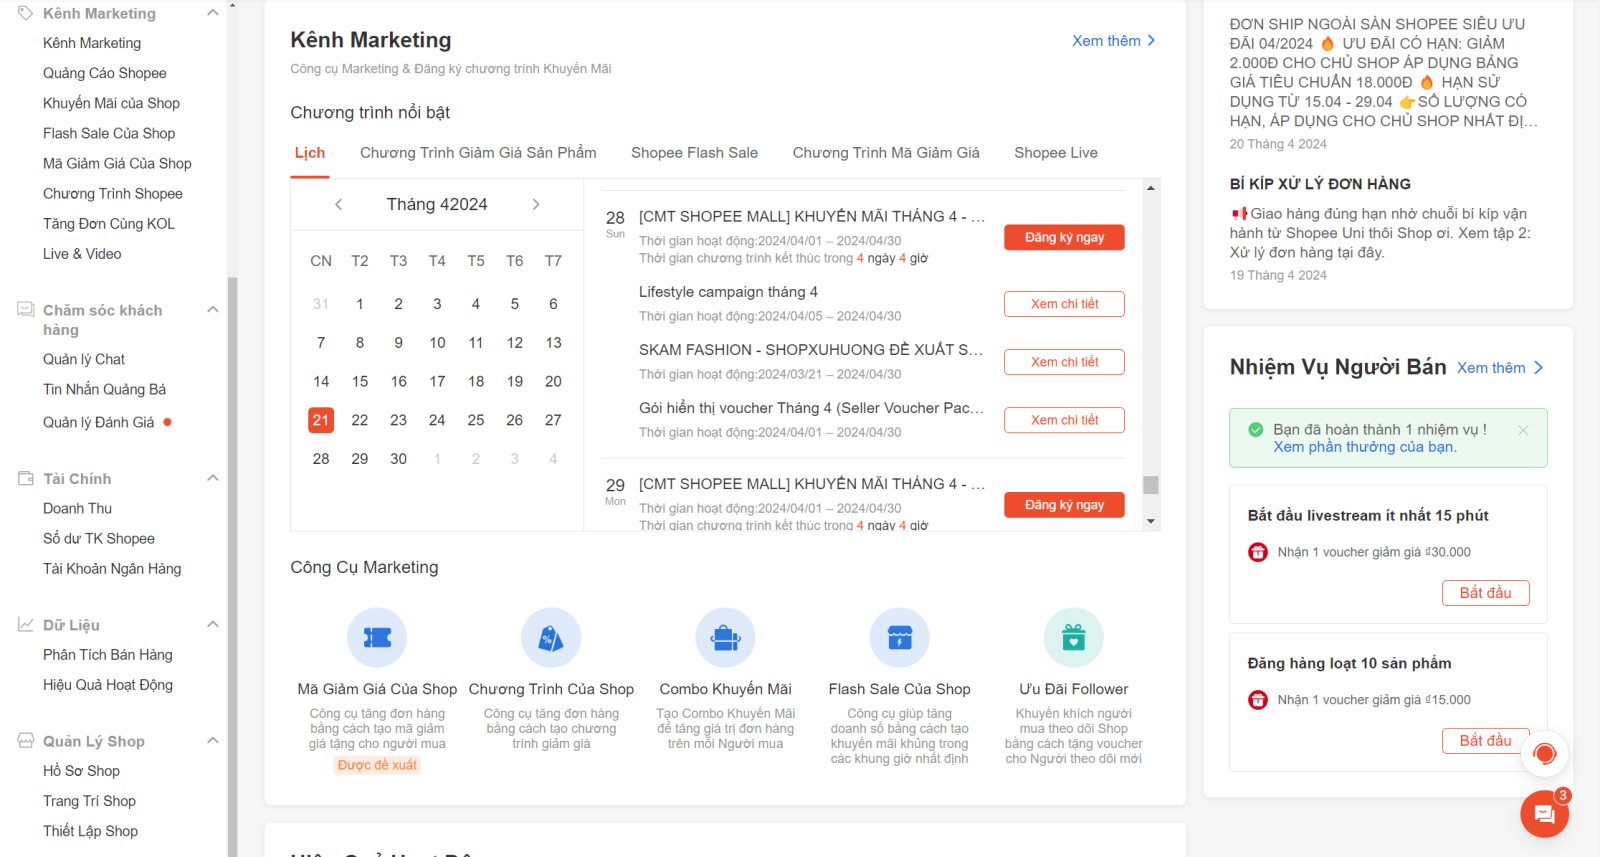Click the campaign list scroll-down arrow
The image size is (1600, 857).
tap(1151, 521)
